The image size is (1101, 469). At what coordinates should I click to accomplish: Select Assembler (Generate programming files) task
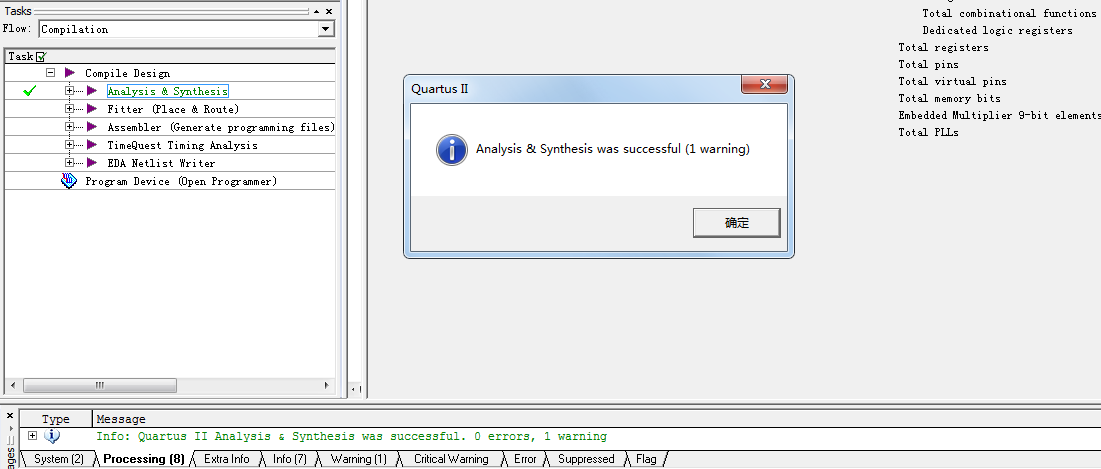pos(220,128)
